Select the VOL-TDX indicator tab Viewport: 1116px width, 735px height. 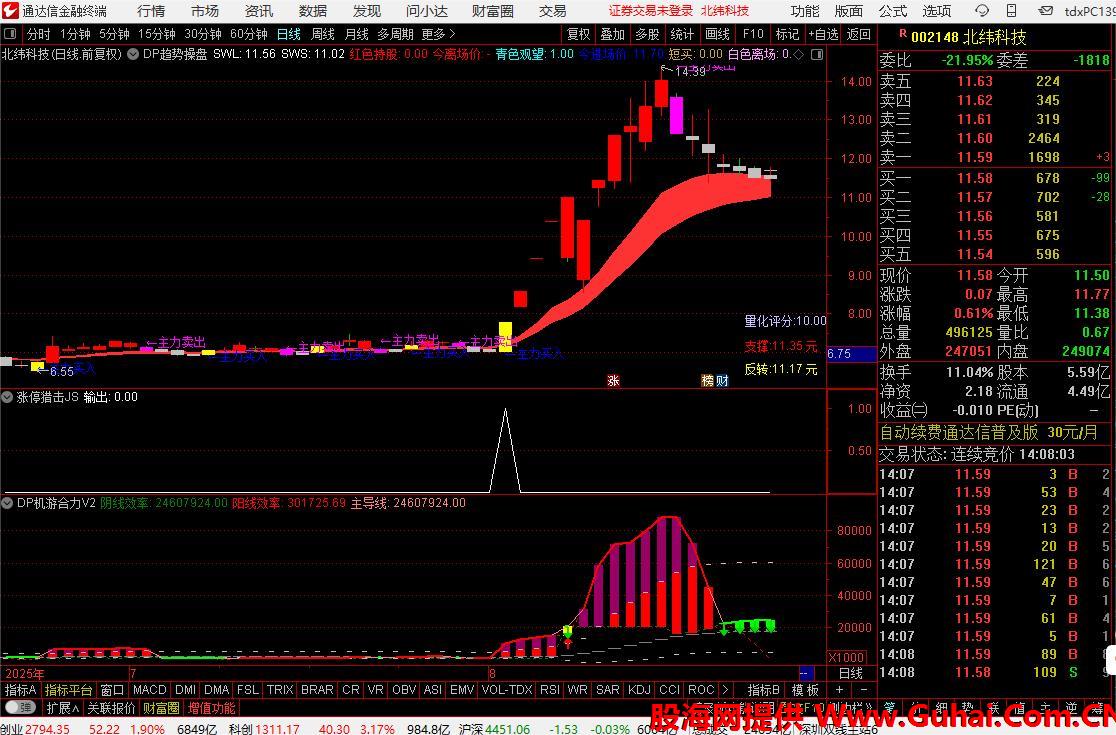tap(507, 689)
